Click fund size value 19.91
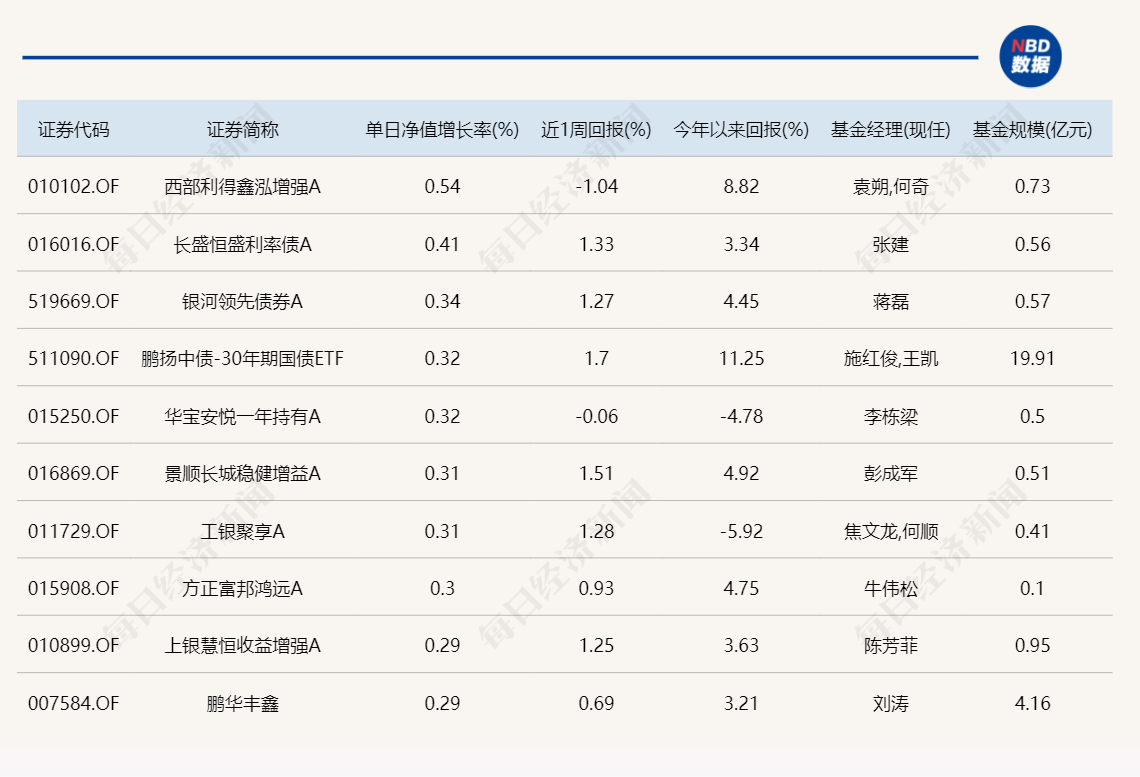The image size is (1140, 777). (x=1032, y=358)
